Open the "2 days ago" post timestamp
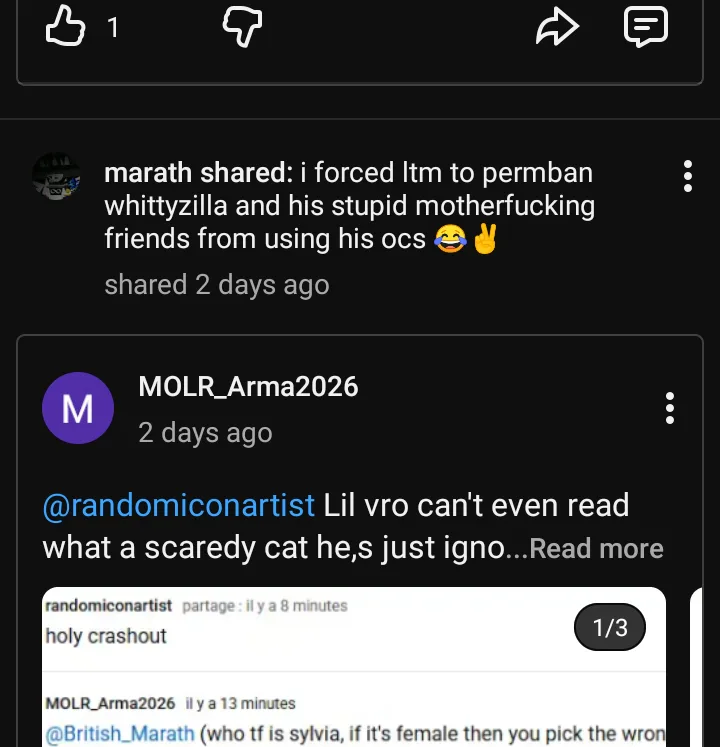The width and height of the screenshot is (720, 747). [x=205, y=433]
